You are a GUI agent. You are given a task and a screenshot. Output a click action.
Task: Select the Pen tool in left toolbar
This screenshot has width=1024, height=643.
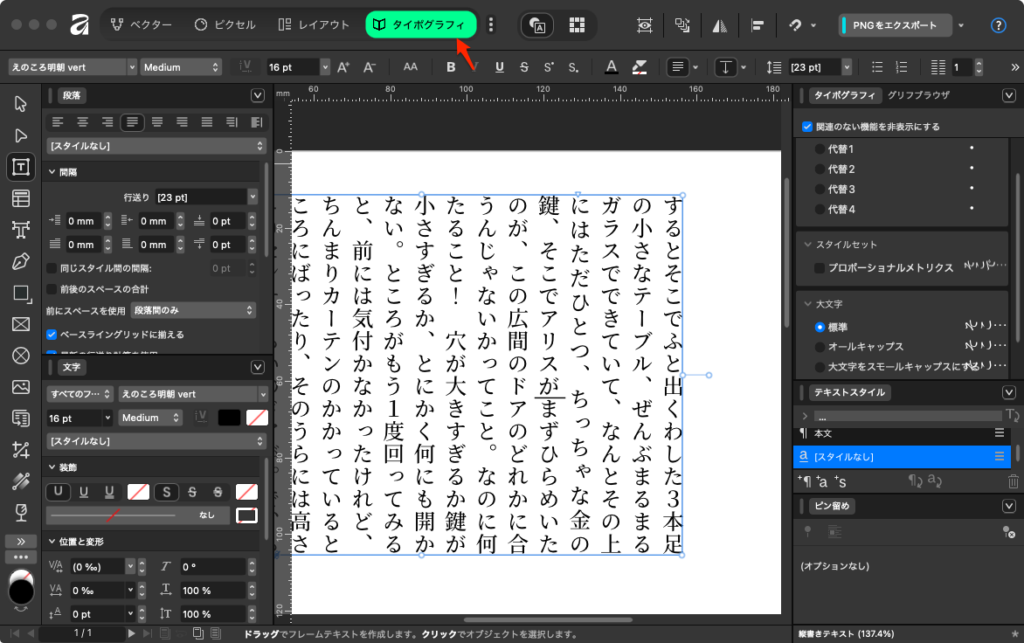(20, 261)
